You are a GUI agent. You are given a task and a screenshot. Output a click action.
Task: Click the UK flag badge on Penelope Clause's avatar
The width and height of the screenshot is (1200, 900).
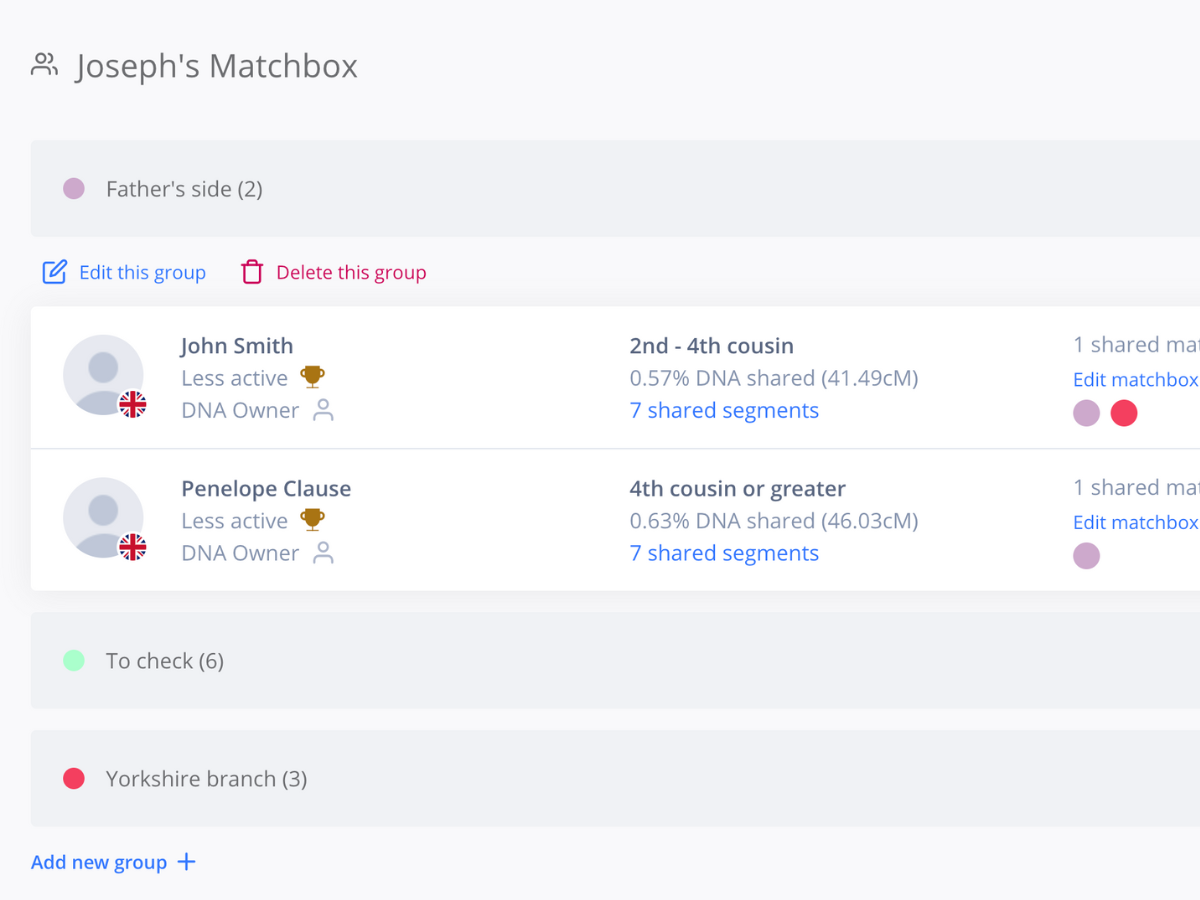[x=133, y=547]
